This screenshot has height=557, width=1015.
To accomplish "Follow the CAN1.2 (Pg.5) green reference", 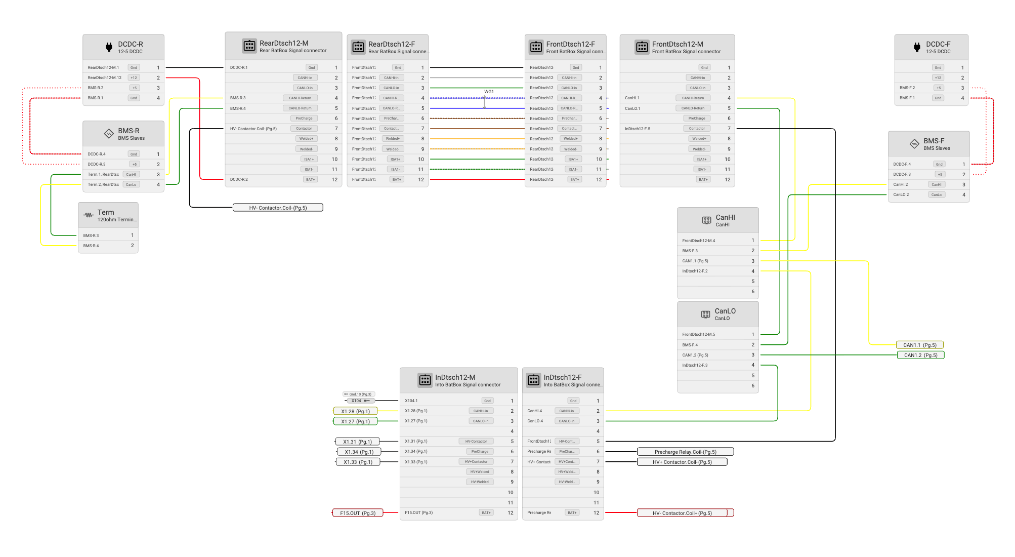I will pyautogui.click(x=920, y=355).
